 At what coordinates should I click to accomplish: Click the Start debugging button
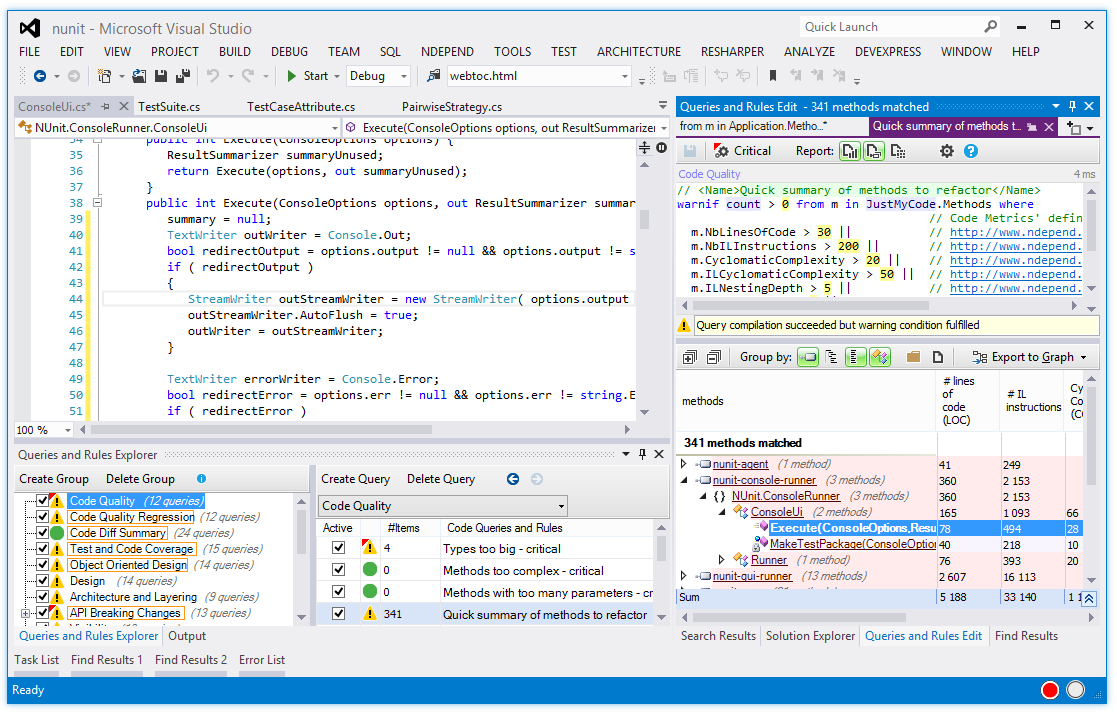(307, 76)
